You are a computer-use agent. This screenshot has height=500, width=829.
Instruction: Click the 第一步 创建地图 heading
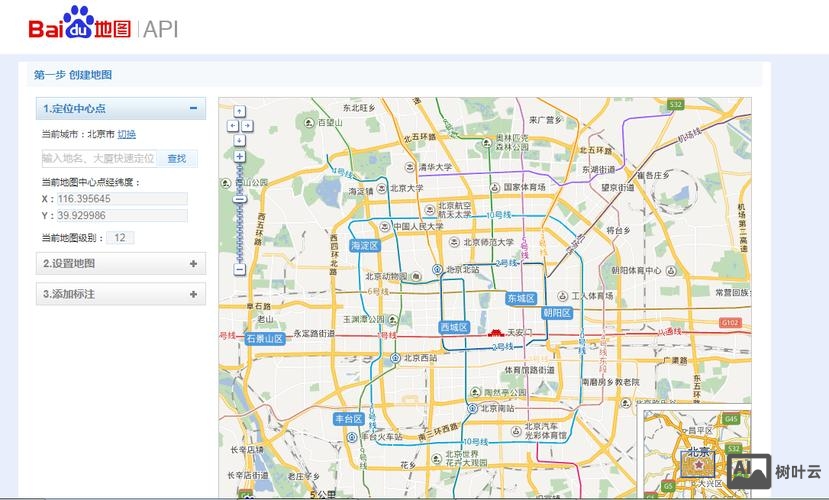[x=73, y=75]
